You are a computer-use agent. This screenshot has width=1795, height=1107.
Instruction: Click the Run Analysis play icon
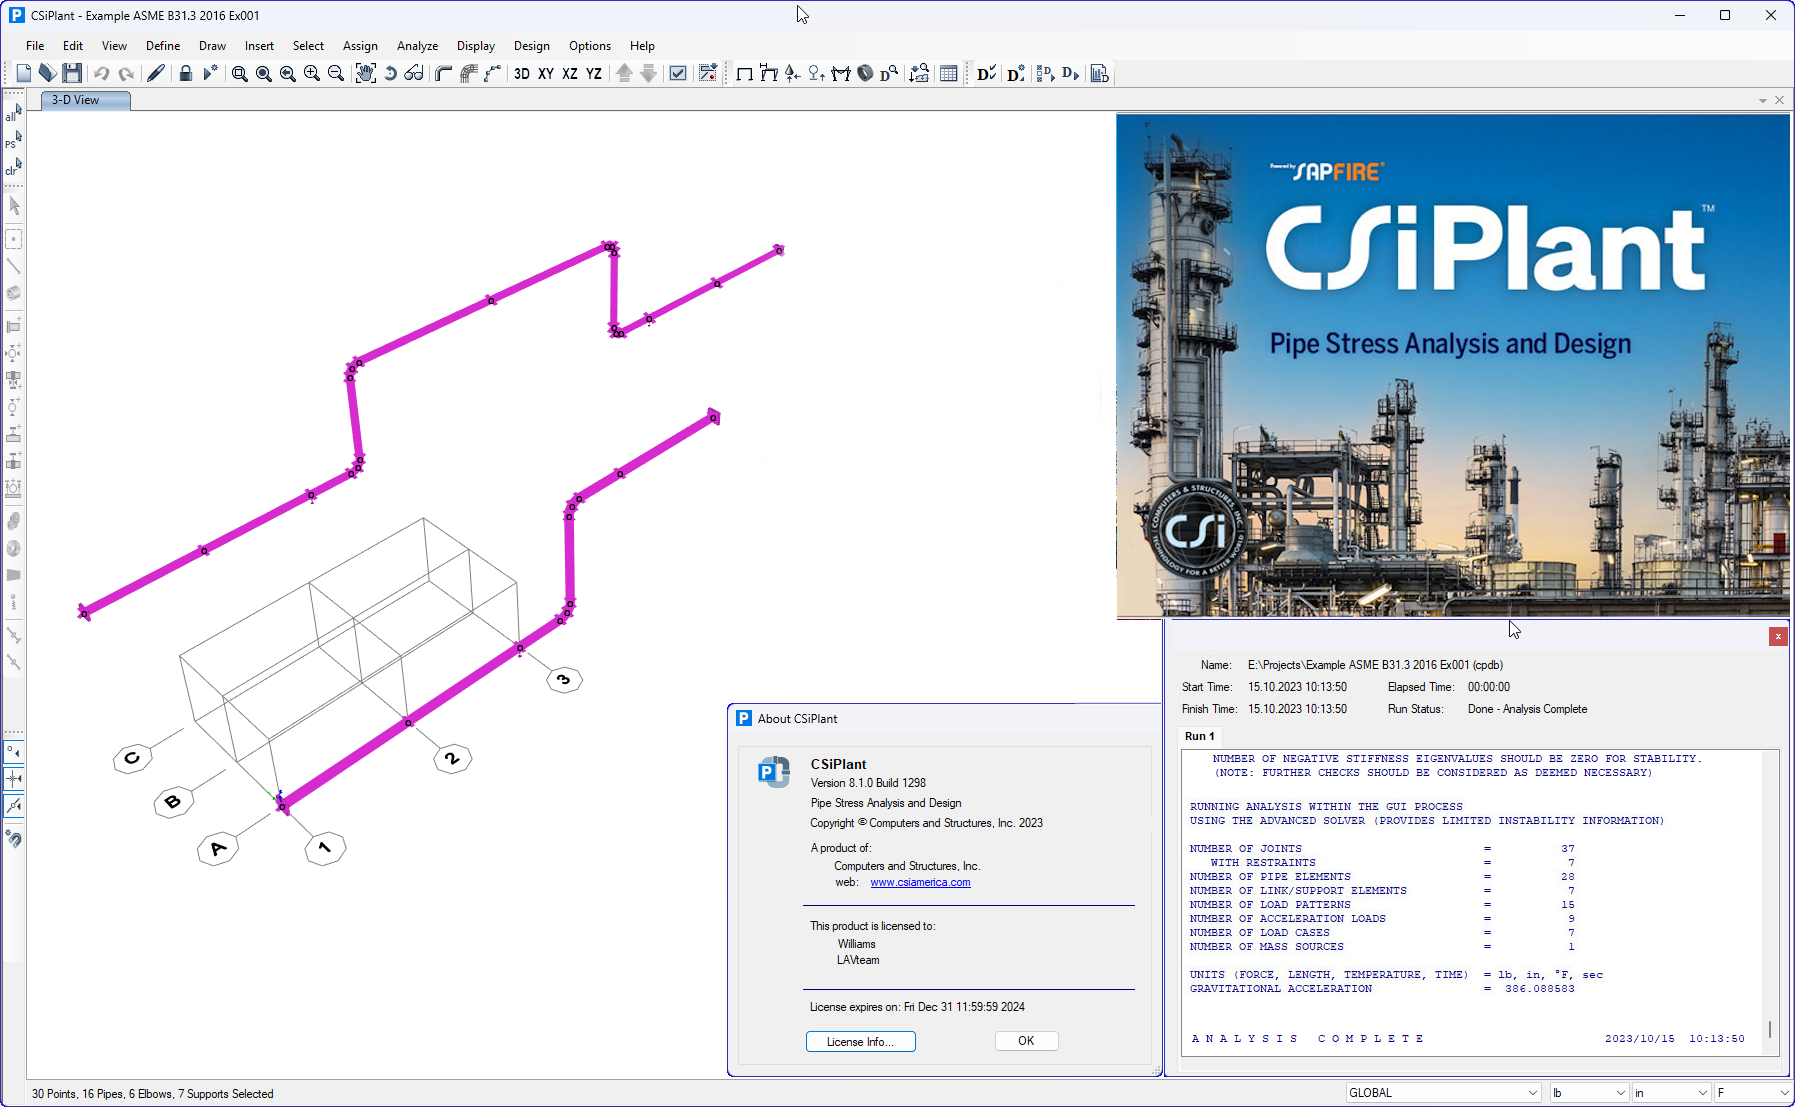coord(210,73)
